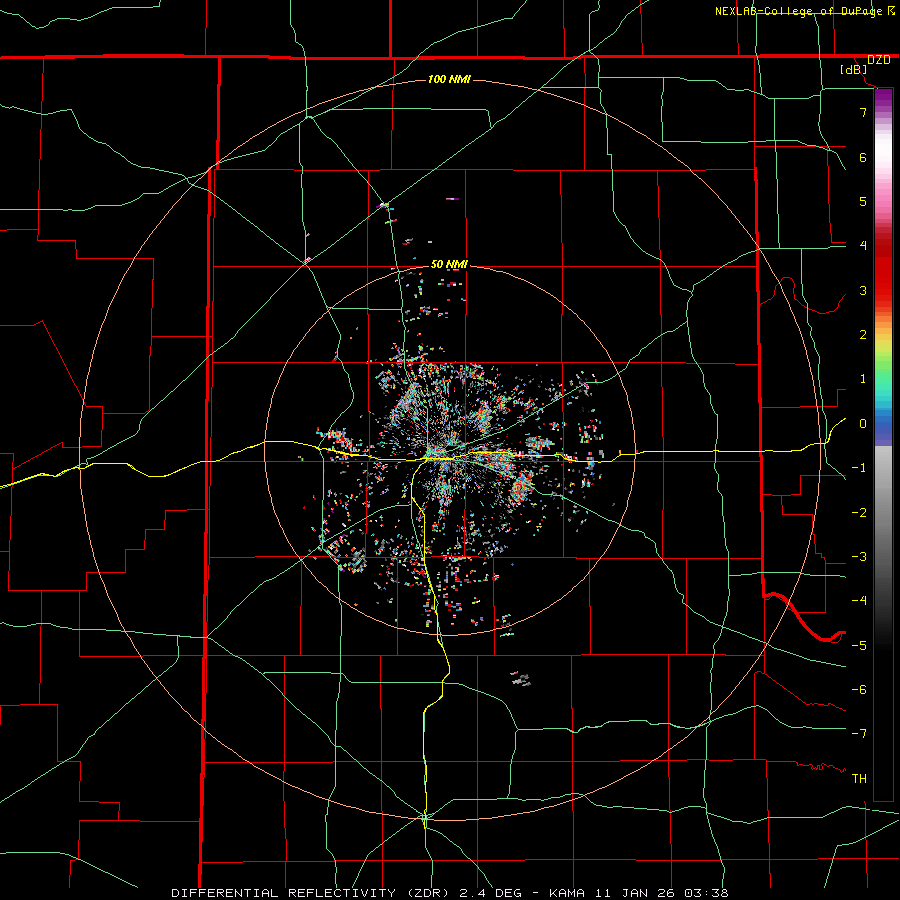Click the 3 value on color scale
Image resolution: width=900 pixels, height=900 pixels.
pyautogui.click(x=863, y=290)
